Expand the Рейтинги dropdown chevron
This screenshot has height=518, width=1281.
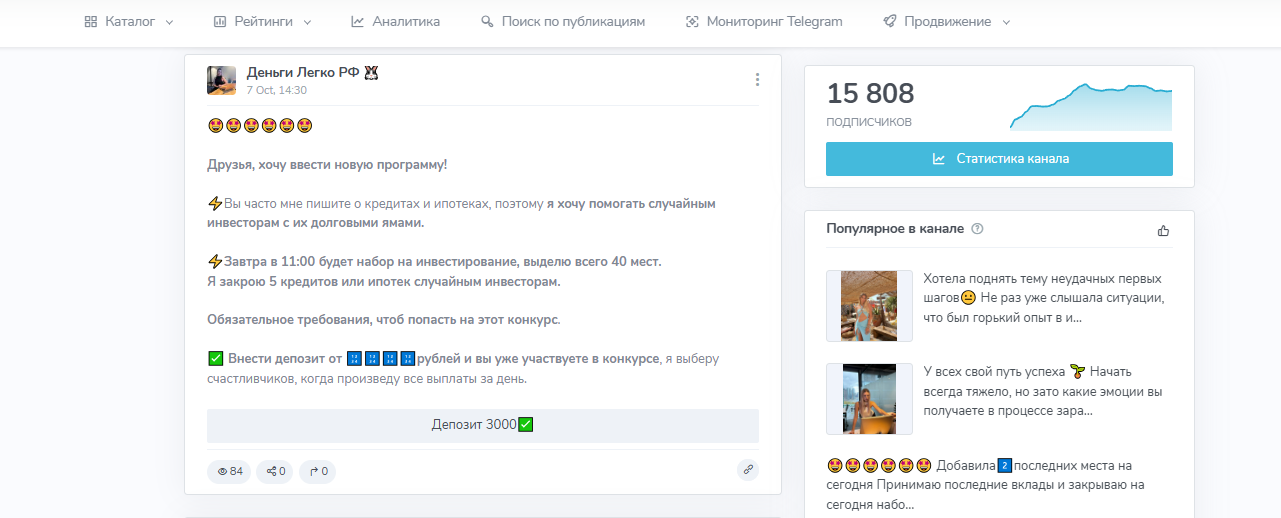[307, 22]
